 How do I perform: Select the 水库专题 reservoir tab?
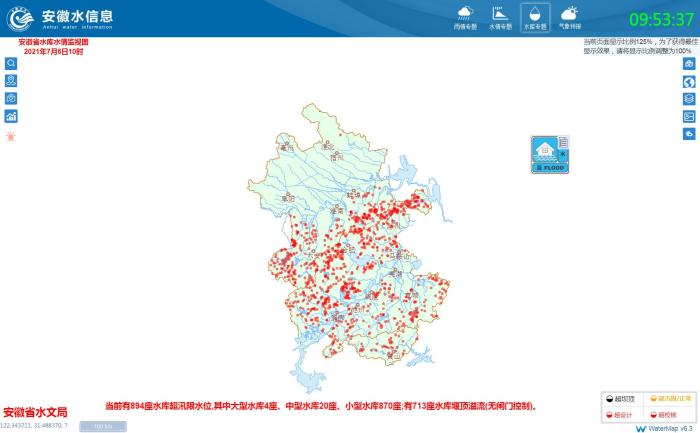click(x=534, y=17)
